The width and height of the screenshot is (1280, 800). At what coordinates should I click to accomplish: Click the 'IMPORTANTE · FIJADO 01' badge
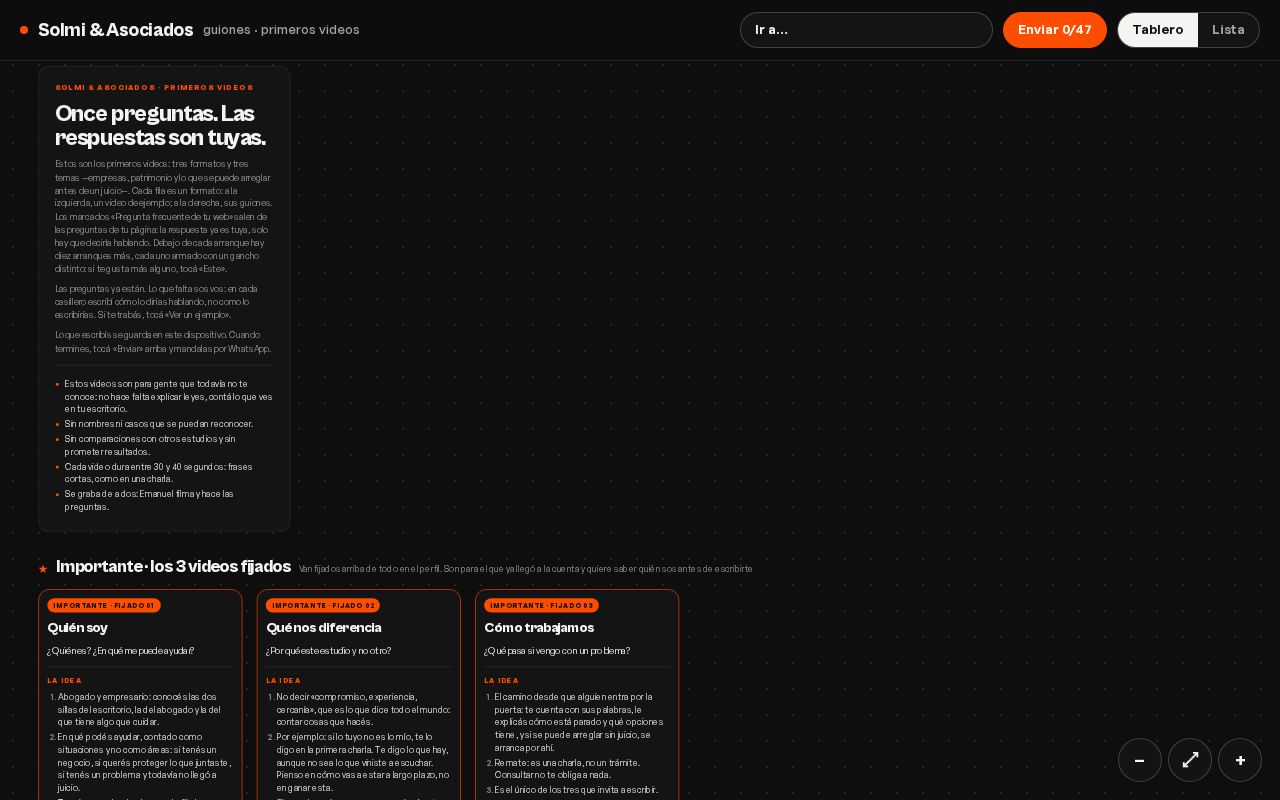pos(104,605)
